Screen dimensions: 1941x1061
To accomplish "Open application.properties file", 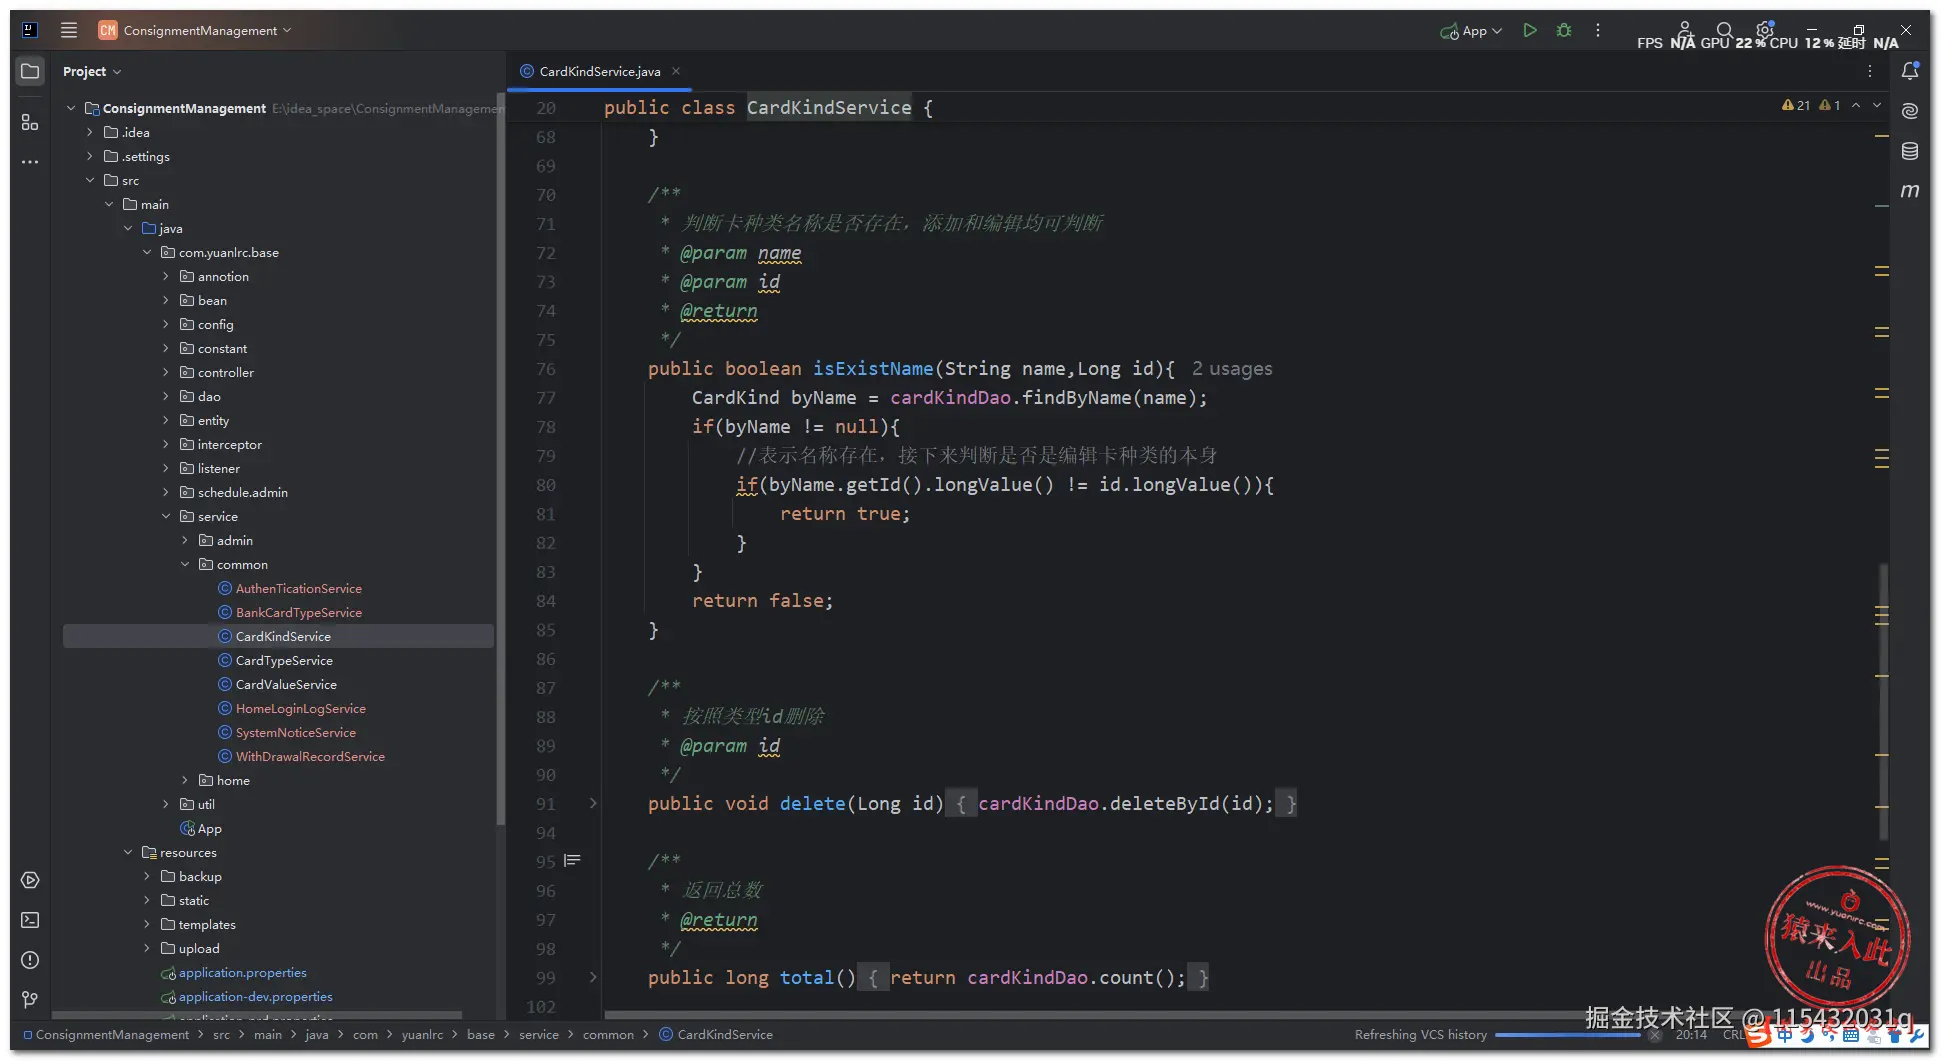I will [242, 972].
